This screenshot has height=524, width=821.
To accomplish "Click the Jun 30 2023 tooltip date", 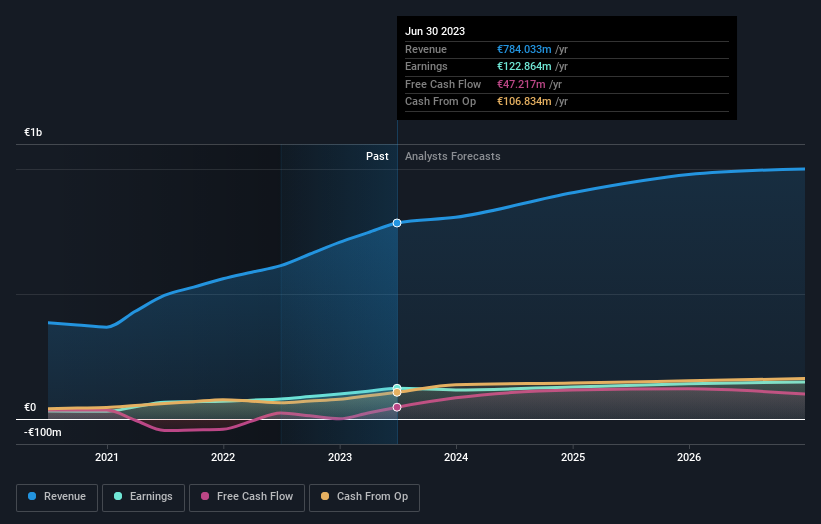I will coord(435,31).
